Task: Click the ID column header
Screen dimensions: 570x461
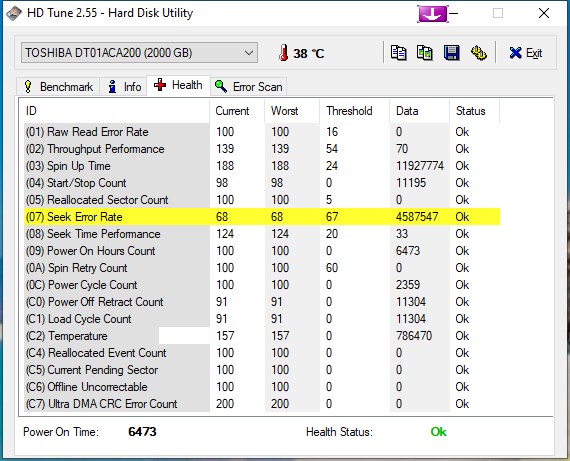Action: [115, 111]
